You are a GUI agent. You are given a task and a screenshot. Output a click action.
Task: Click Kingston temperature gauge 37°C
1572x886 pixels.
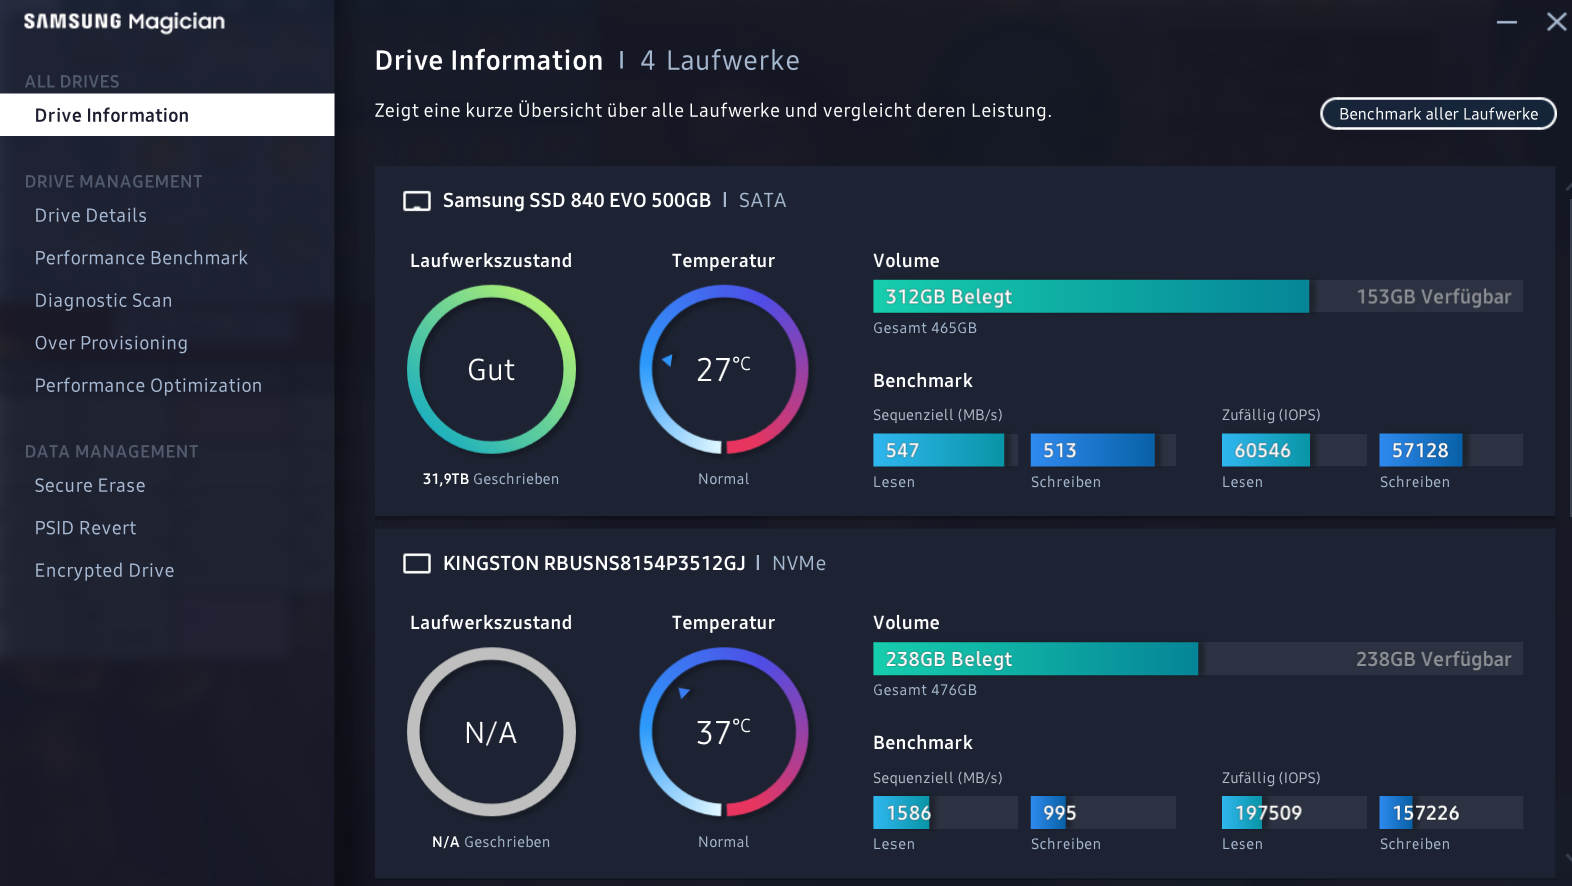tap(724, 732)
